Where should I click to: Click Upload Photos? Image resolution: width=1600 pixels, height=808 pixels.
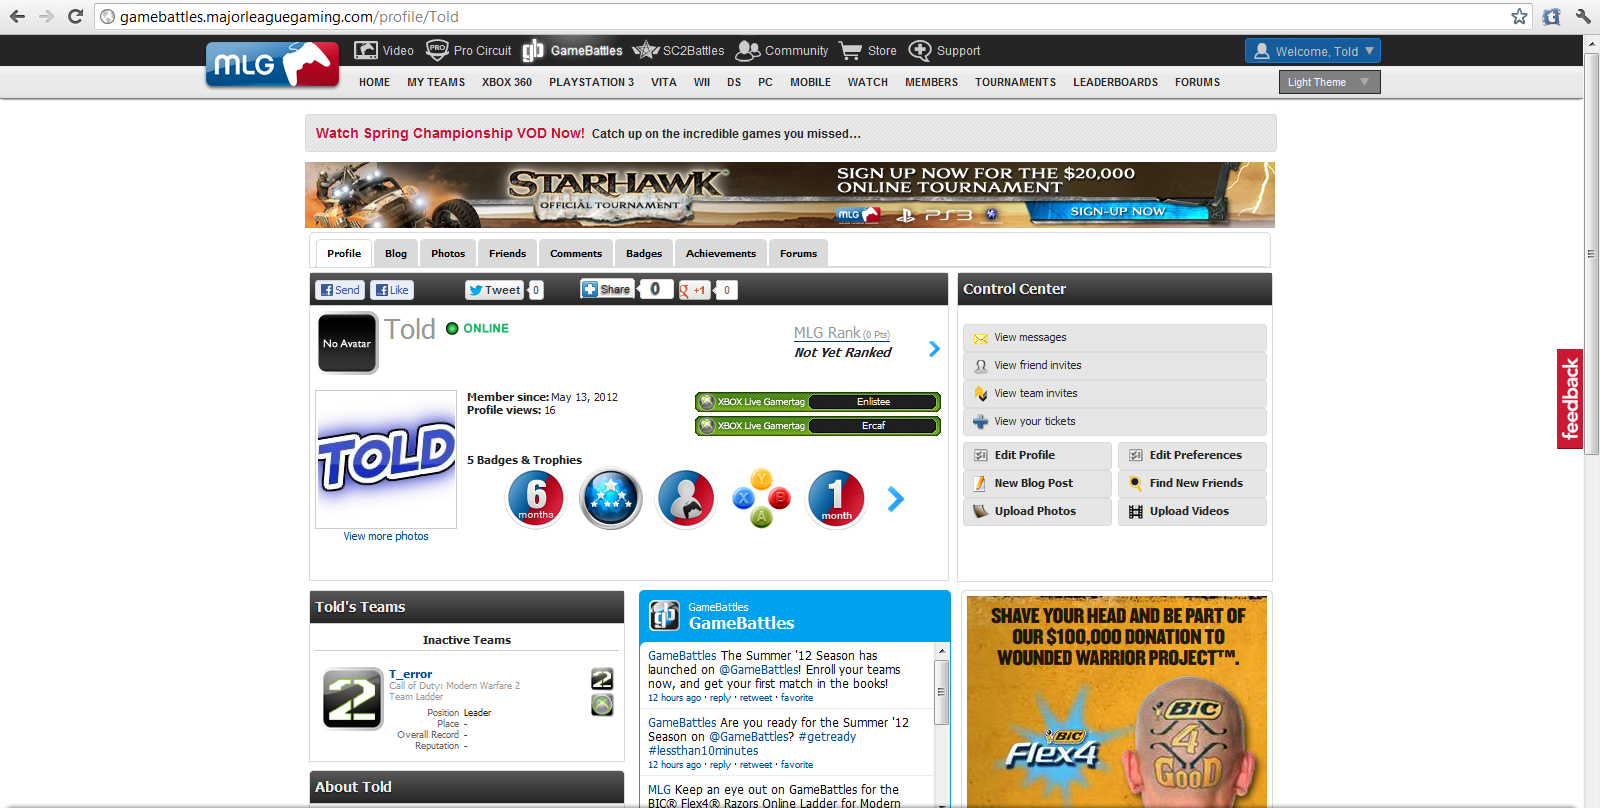coord(1038,511)
